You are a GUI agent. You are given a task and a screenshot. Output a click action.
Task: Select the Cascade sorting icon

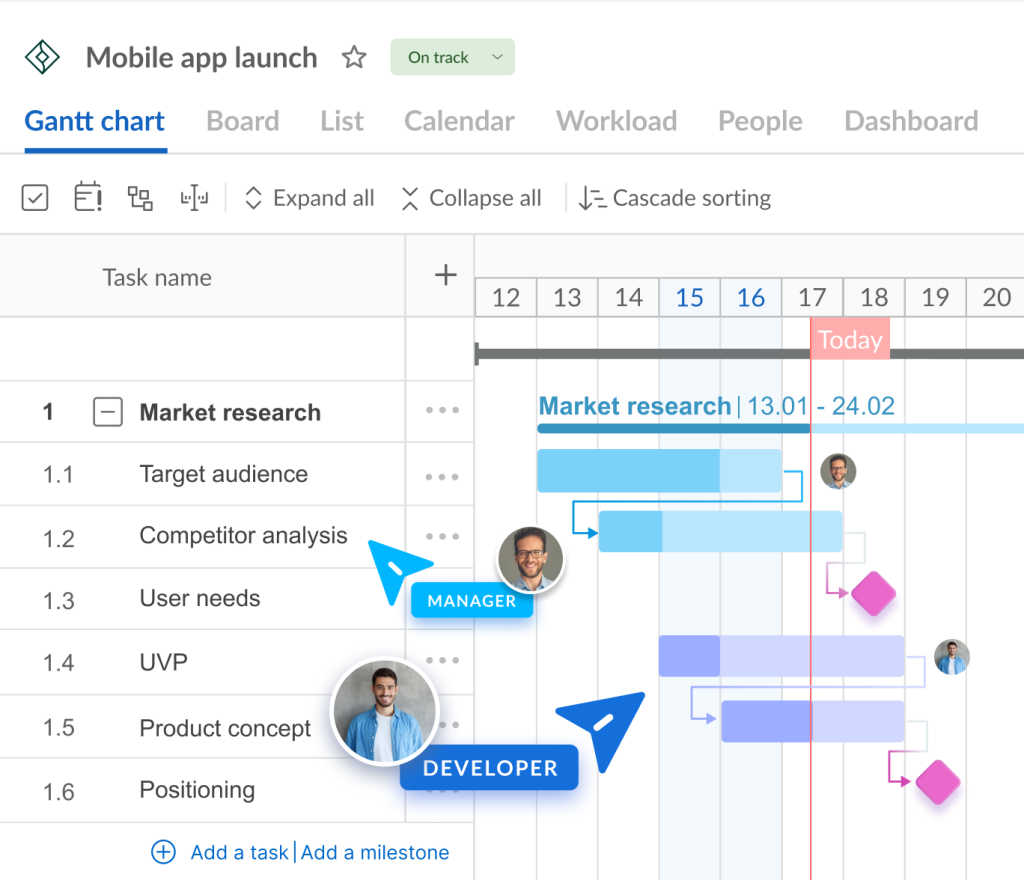coord(590,198)
